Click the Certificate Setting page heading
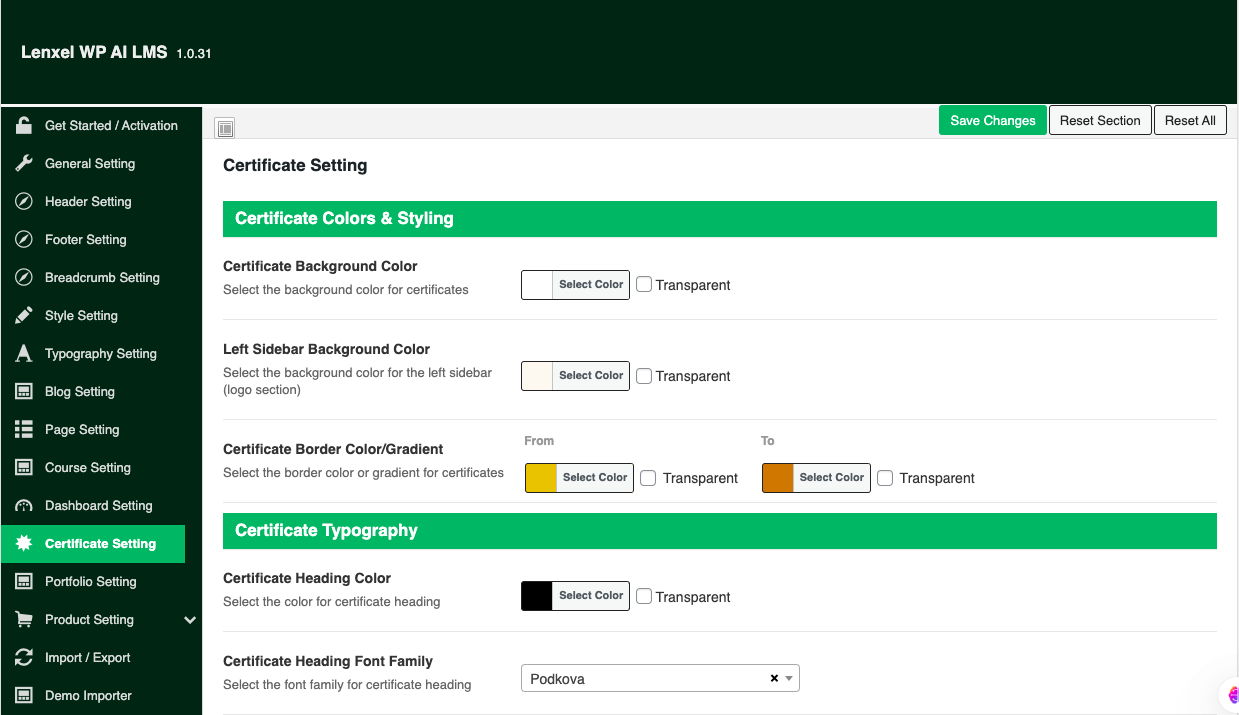The width and height of the screenshot is (1239, 715). (295, 166)
